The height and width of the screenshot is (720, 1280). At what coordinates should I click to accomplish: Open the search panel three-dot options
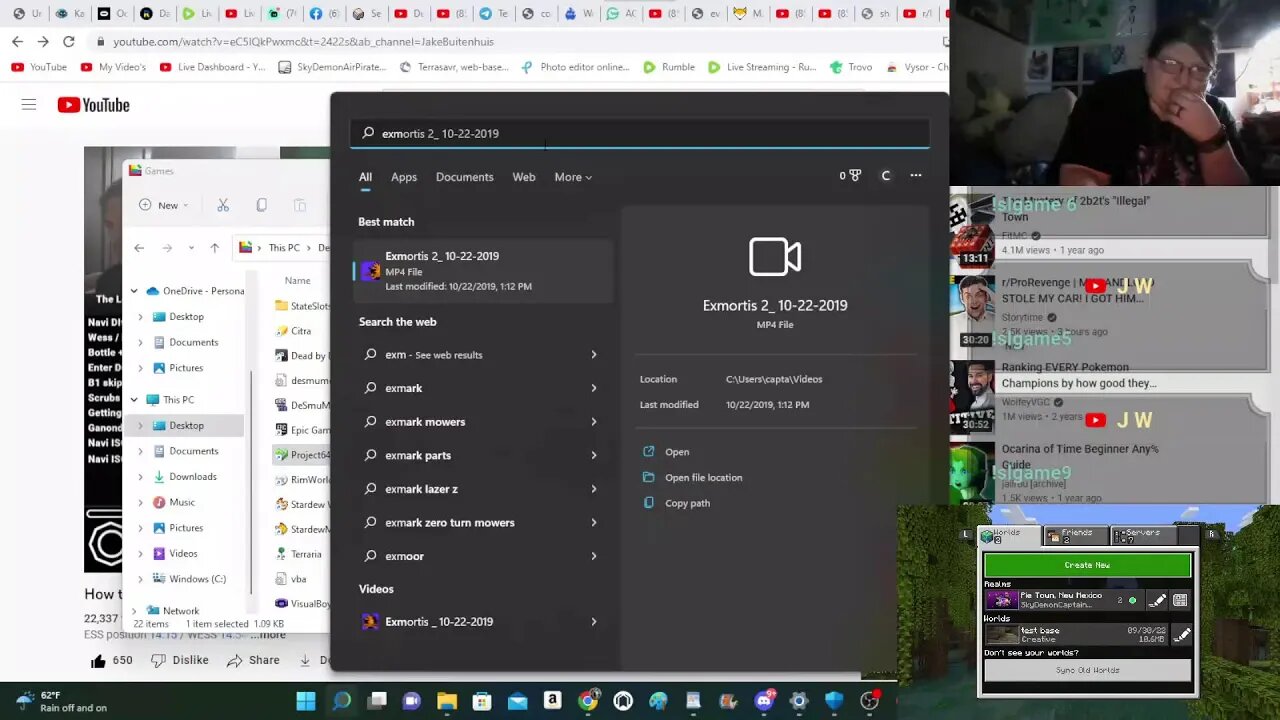click(x=915, y=176)
